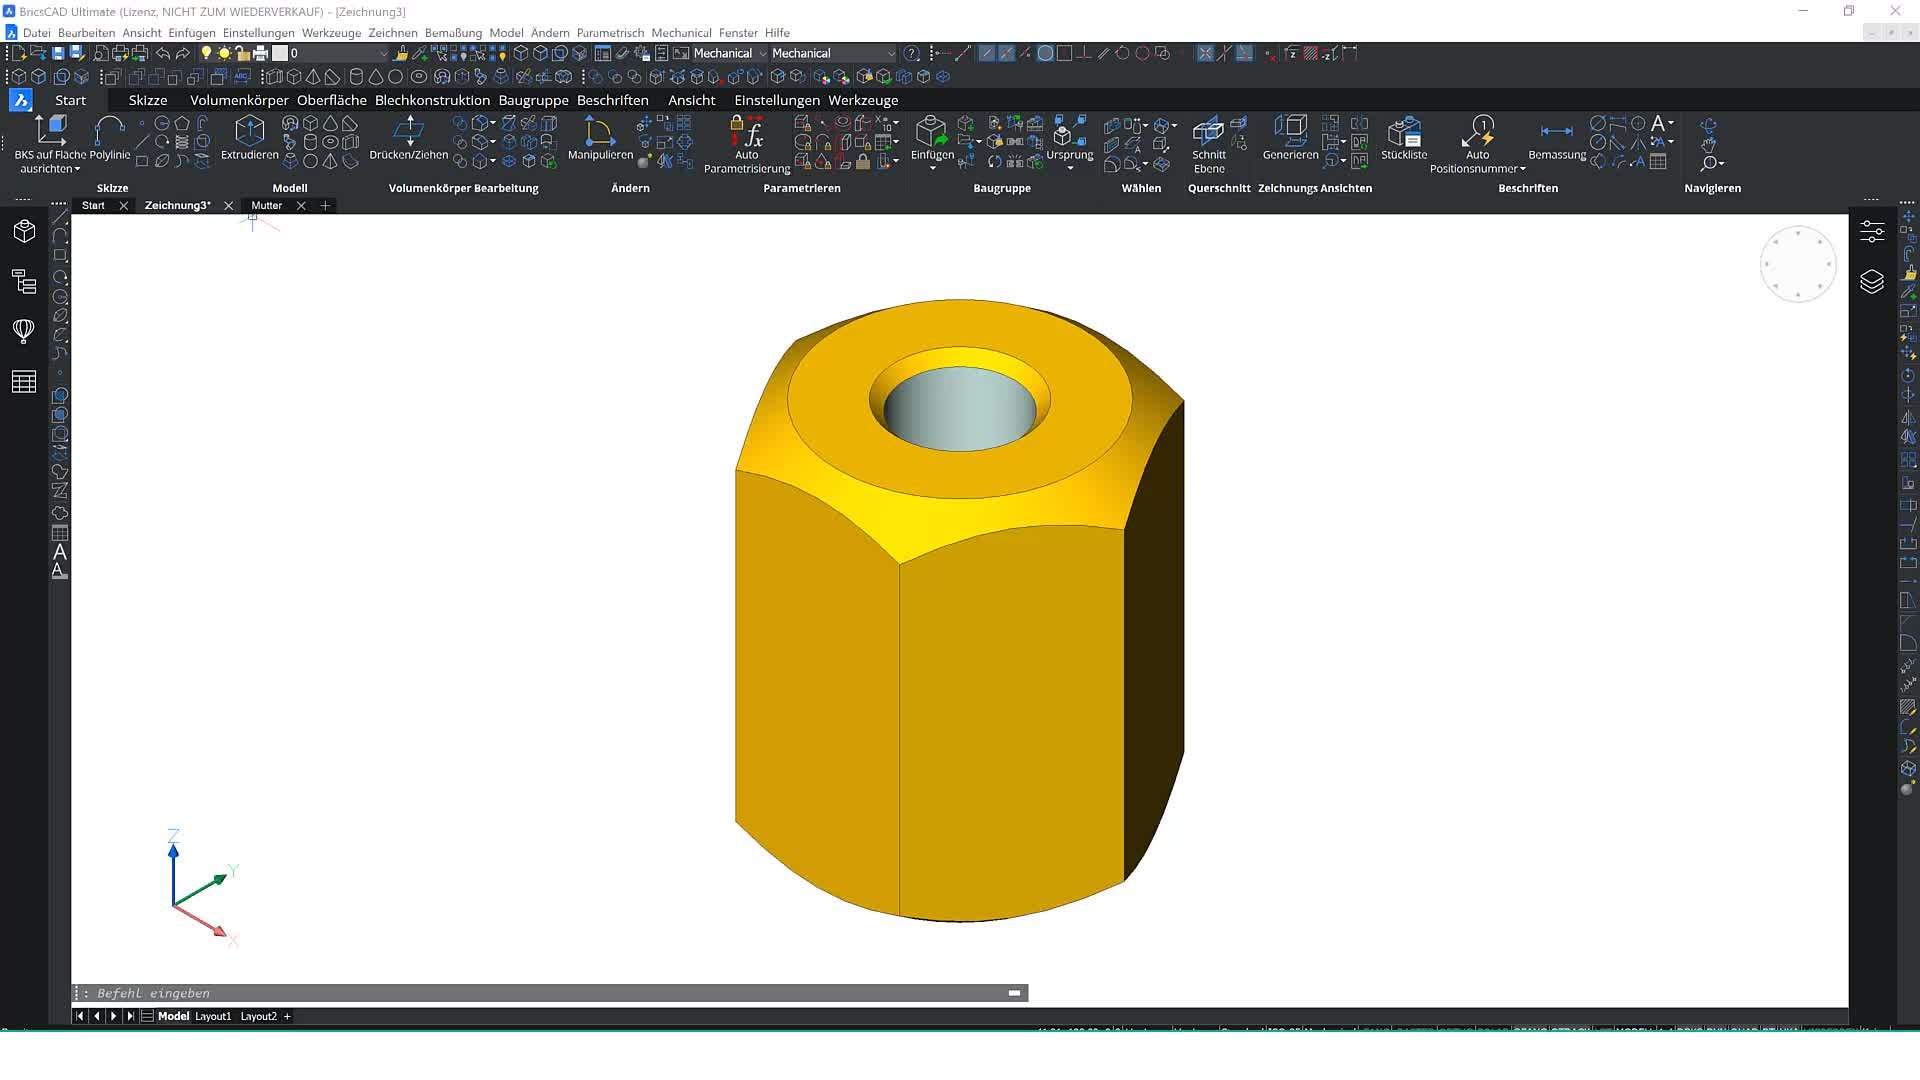Toggle the layer lock padlock icon
The image size is (1920, 1080).
point(242,53)
